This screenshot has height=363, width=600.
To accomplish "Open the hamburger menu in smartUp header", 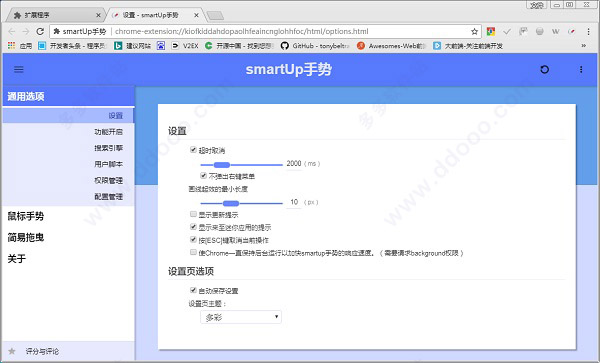I will (19, 69).
